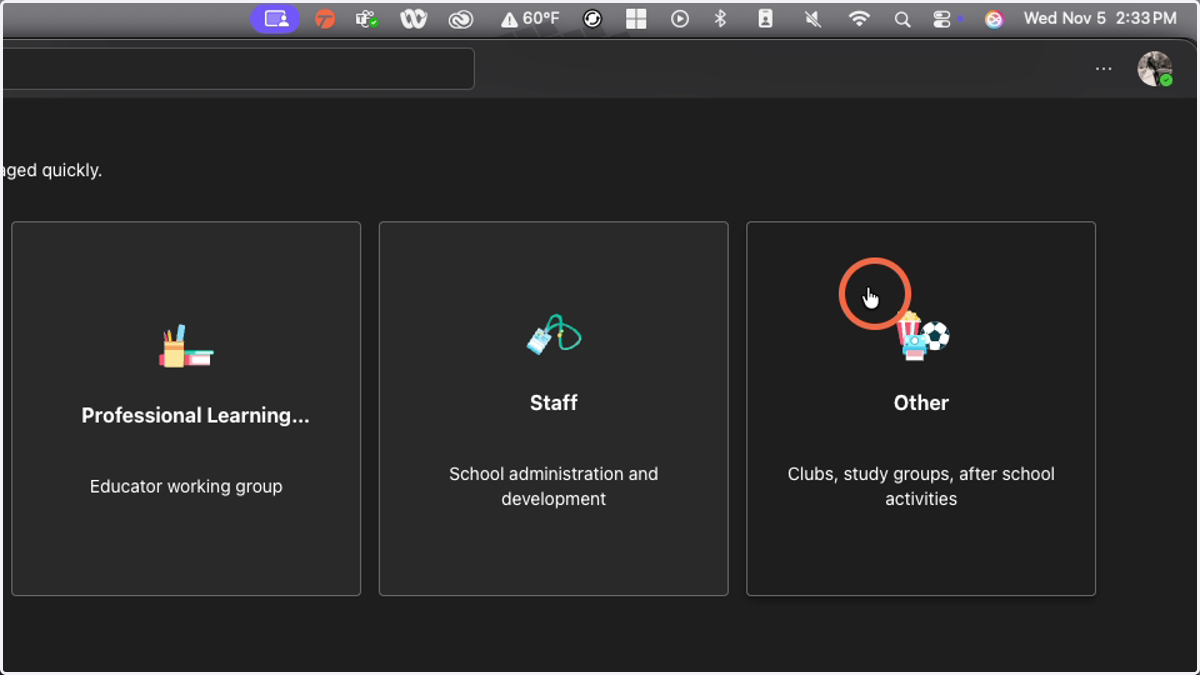Click the popcorn and soccer ball Other icon
The height and width of the screenshot is (675, 1200).
pos(922,335)
